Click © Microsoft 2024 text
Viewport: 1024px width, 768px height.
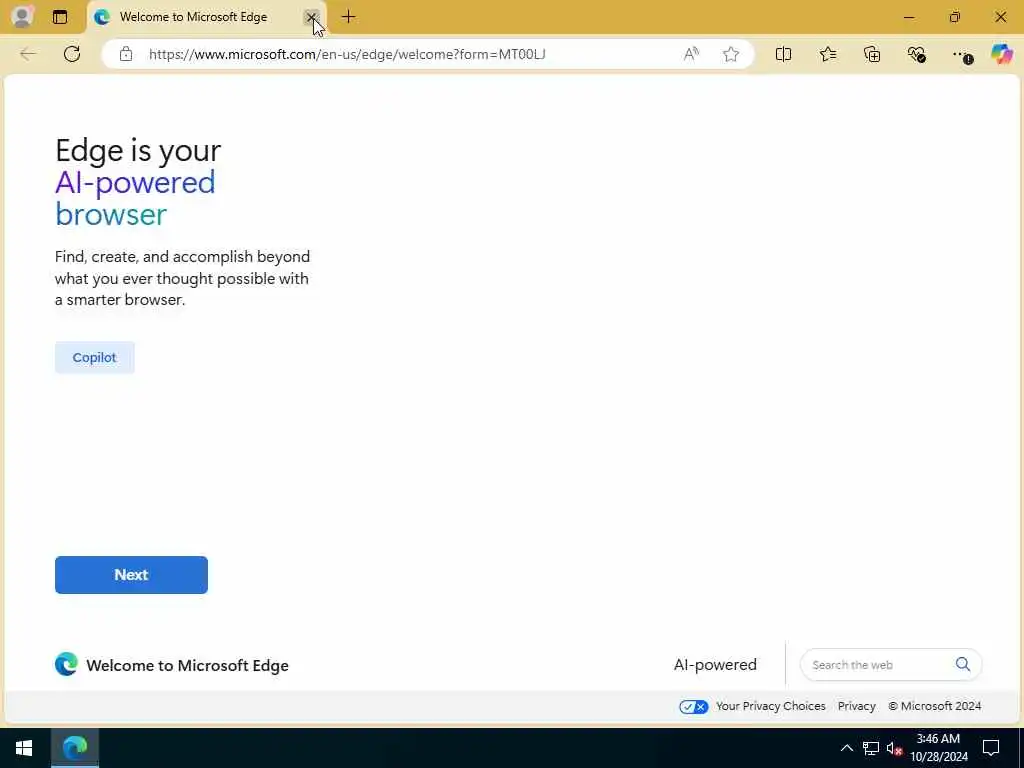pos(935,706)
